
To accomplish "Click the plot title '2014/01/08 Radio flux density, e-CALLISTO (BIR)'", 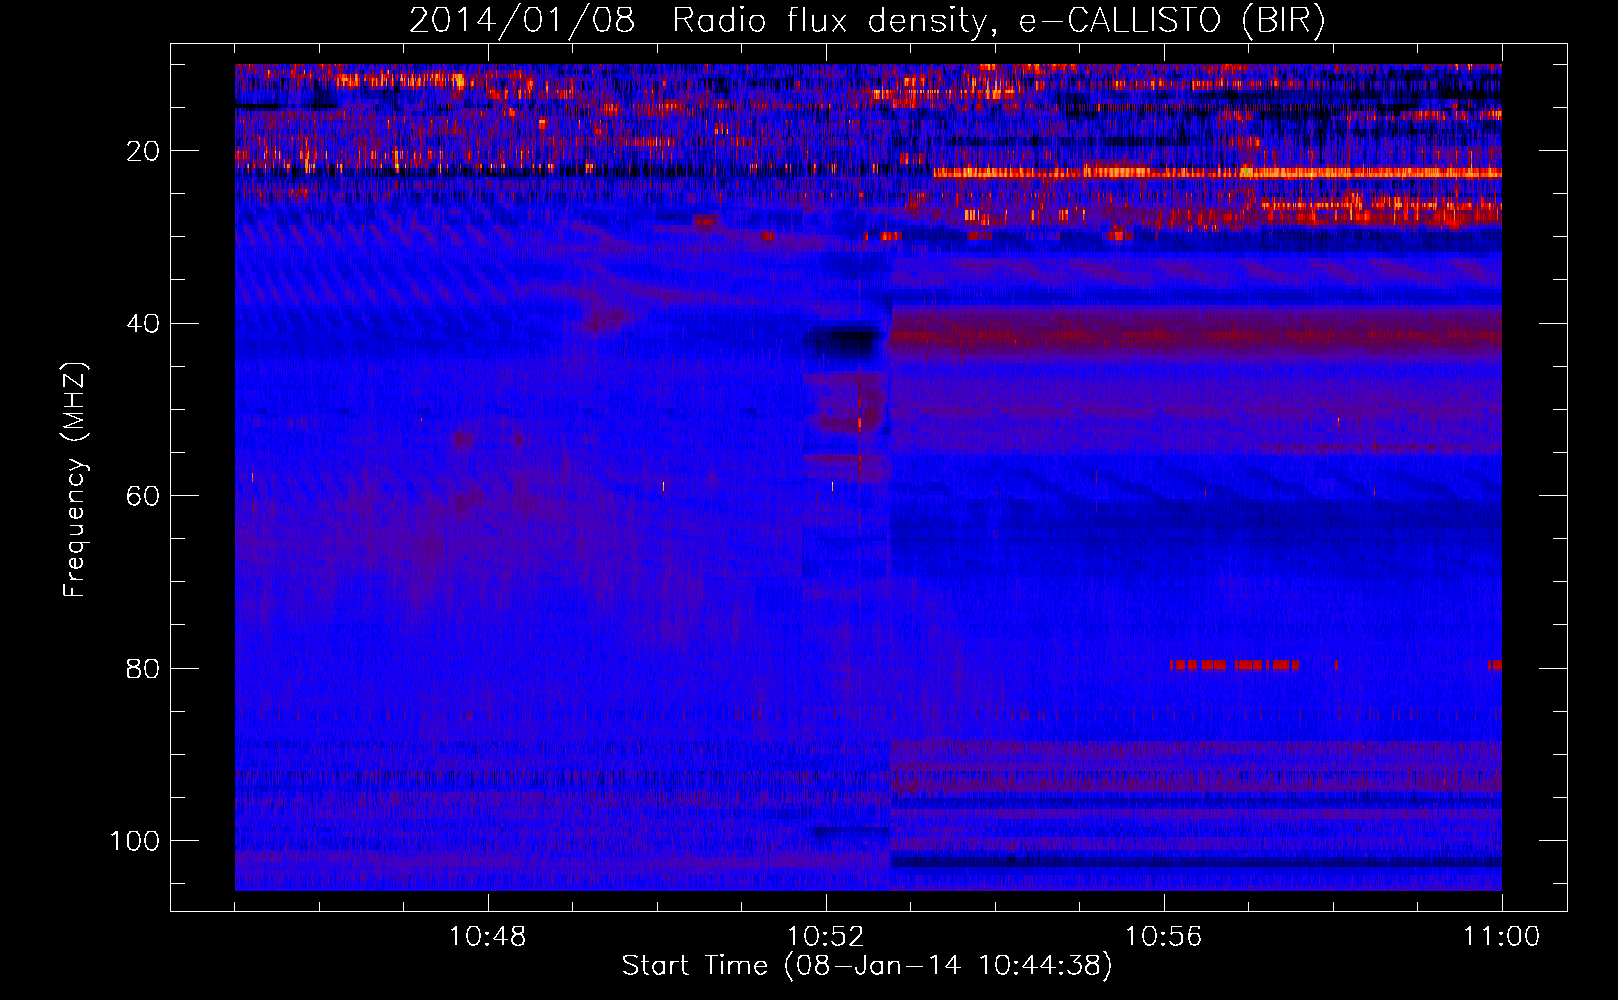I will pyautogui.click(x=867, y=21).
